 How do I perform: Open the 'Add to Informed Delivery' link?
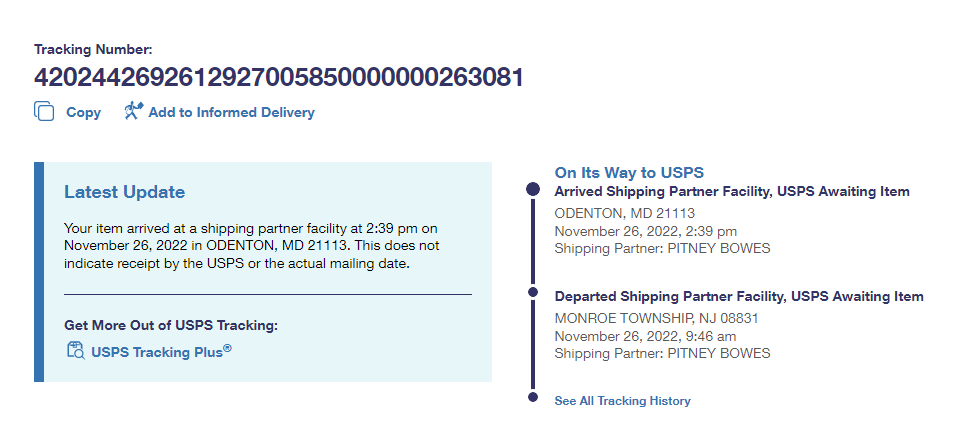point(231,113)
